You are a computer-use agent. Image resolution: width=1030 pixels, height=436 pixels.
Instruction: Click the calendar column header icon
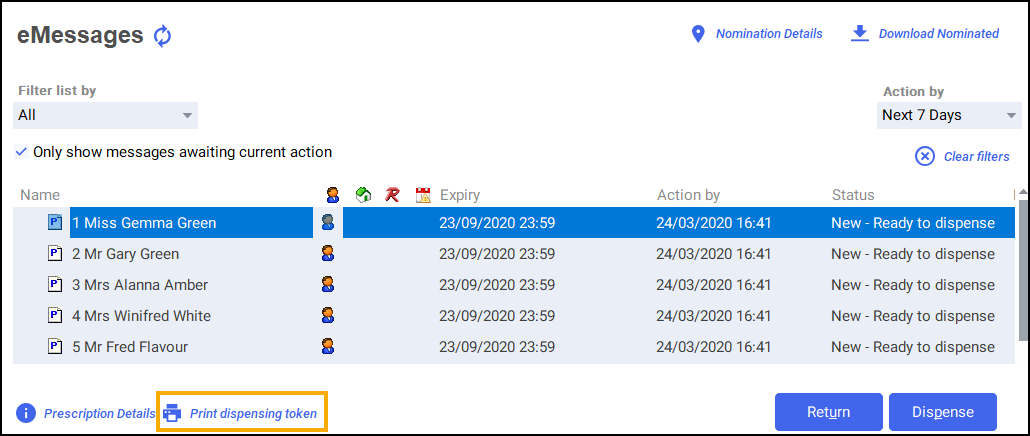click(422, 195)
